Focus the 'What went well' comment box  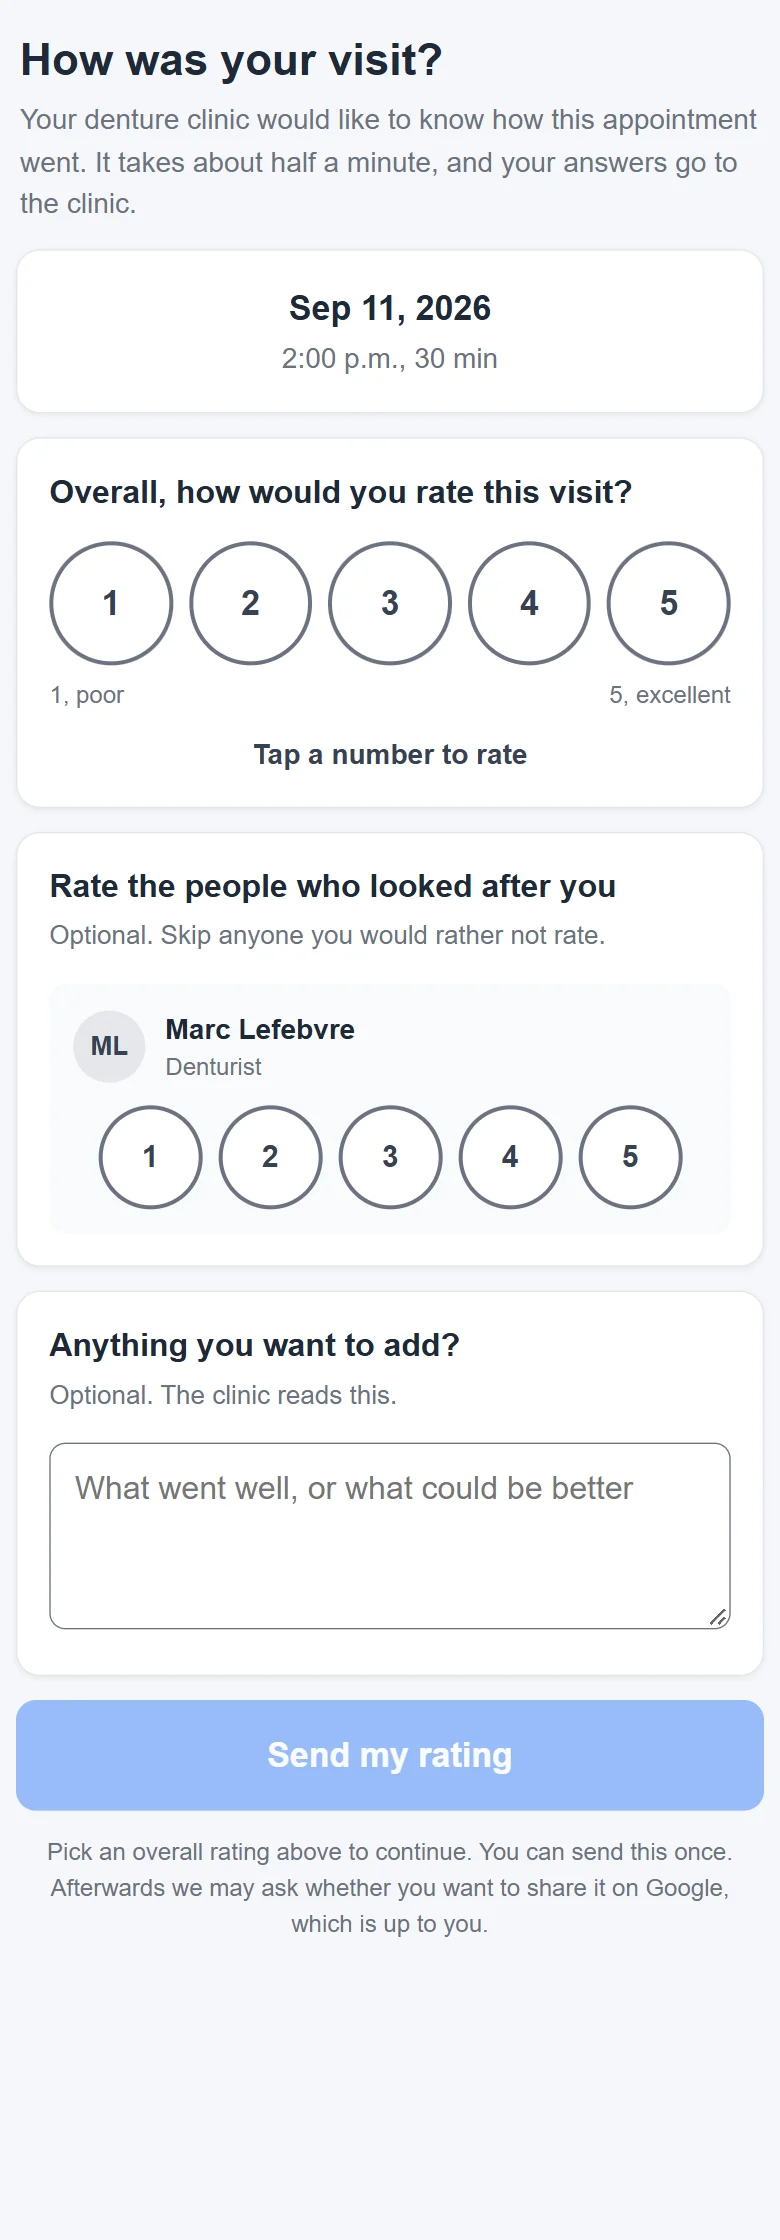point(390,1536)
